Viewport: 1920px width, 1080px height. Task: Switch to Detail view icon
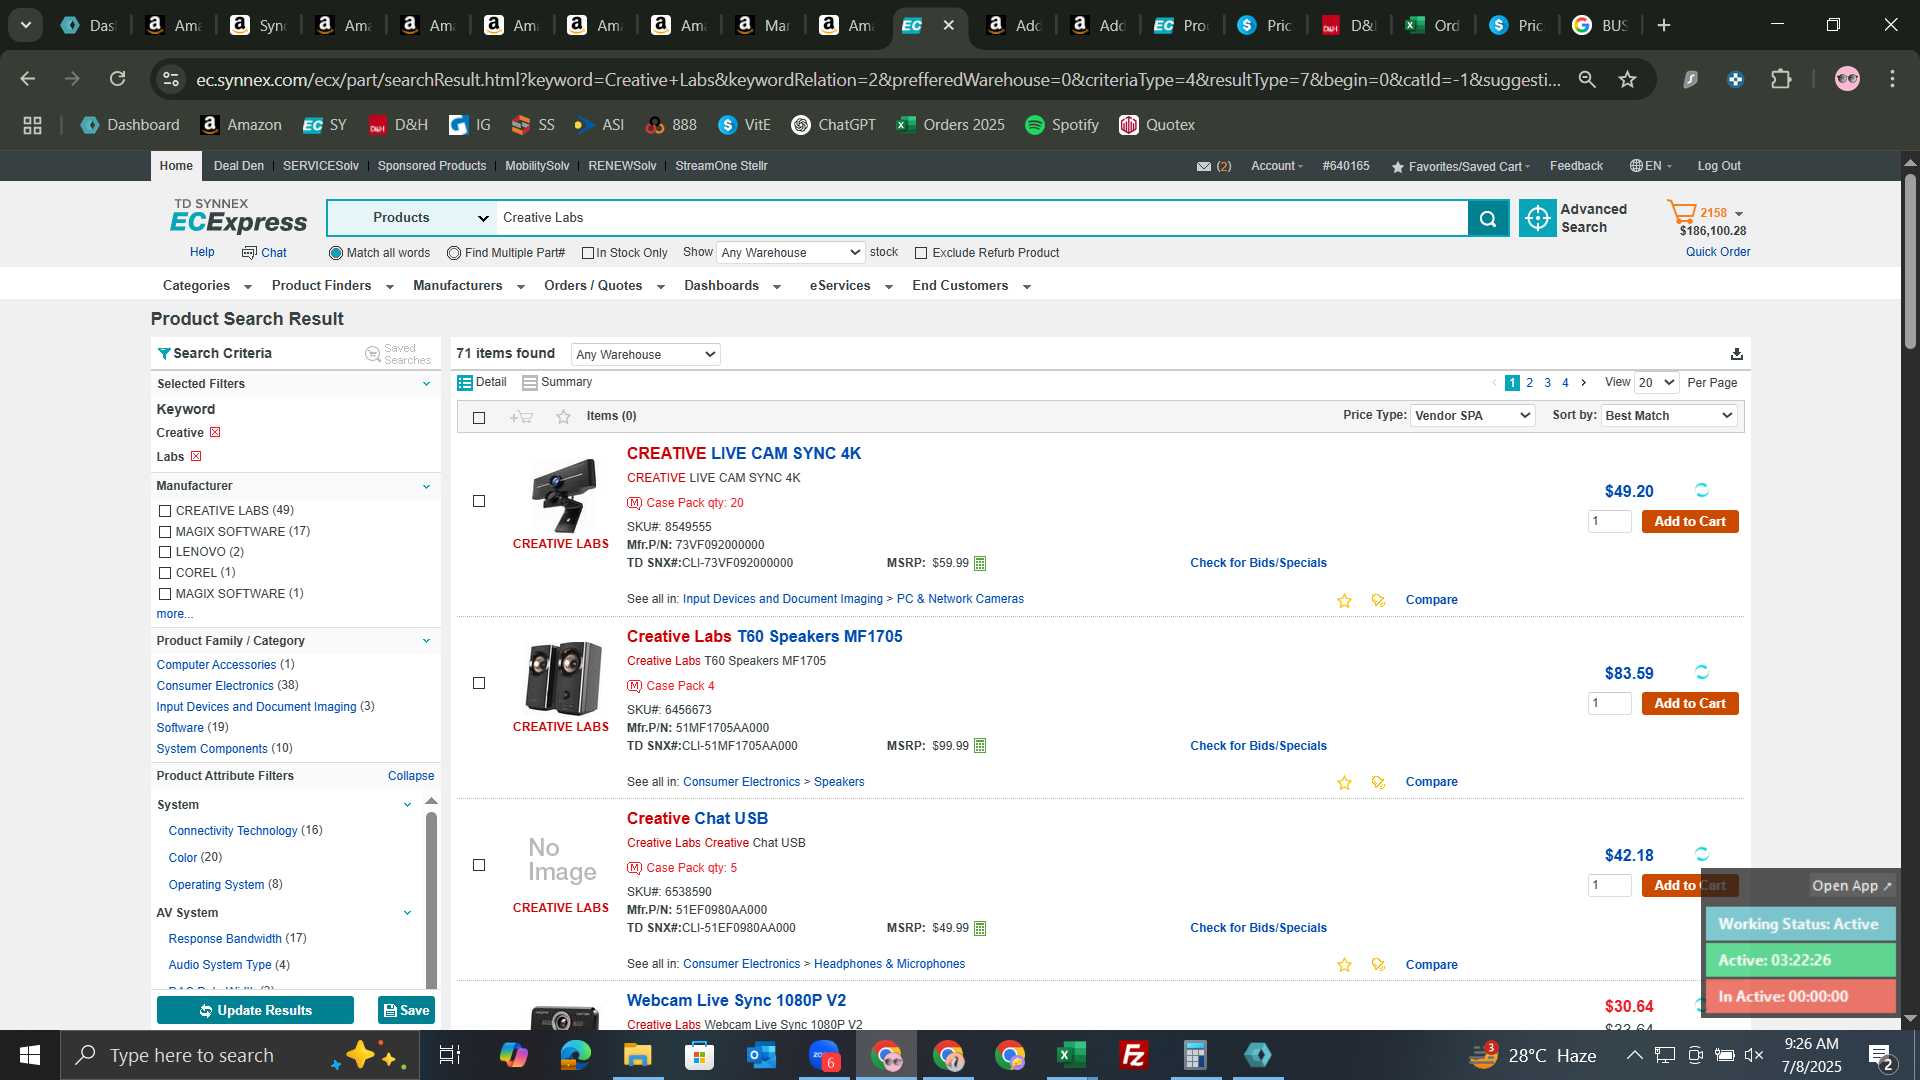coord(465,383)
